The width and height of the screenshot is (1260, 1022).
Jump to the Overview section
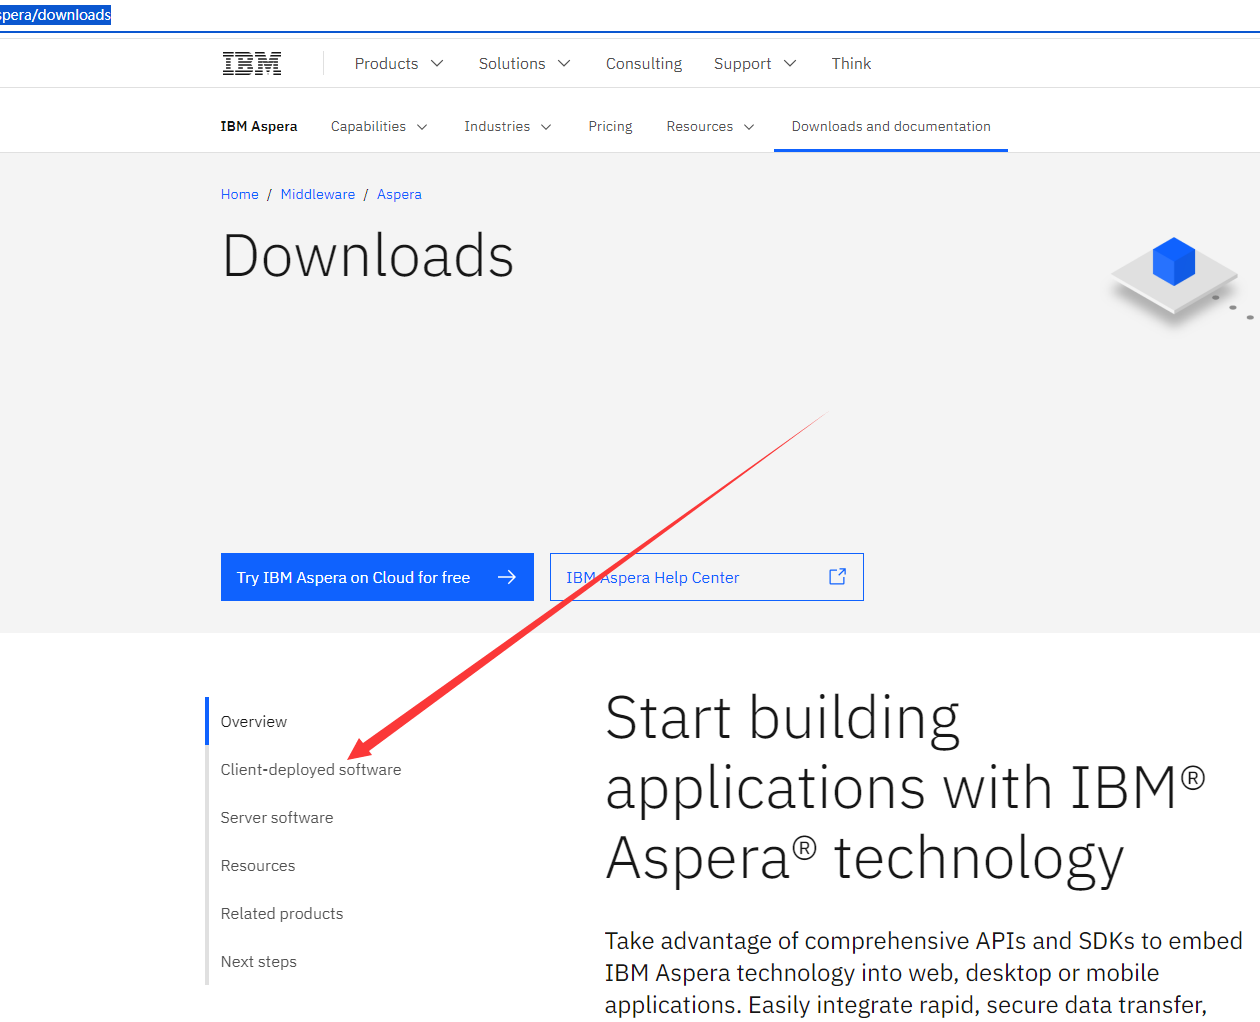tap(254, 721)
